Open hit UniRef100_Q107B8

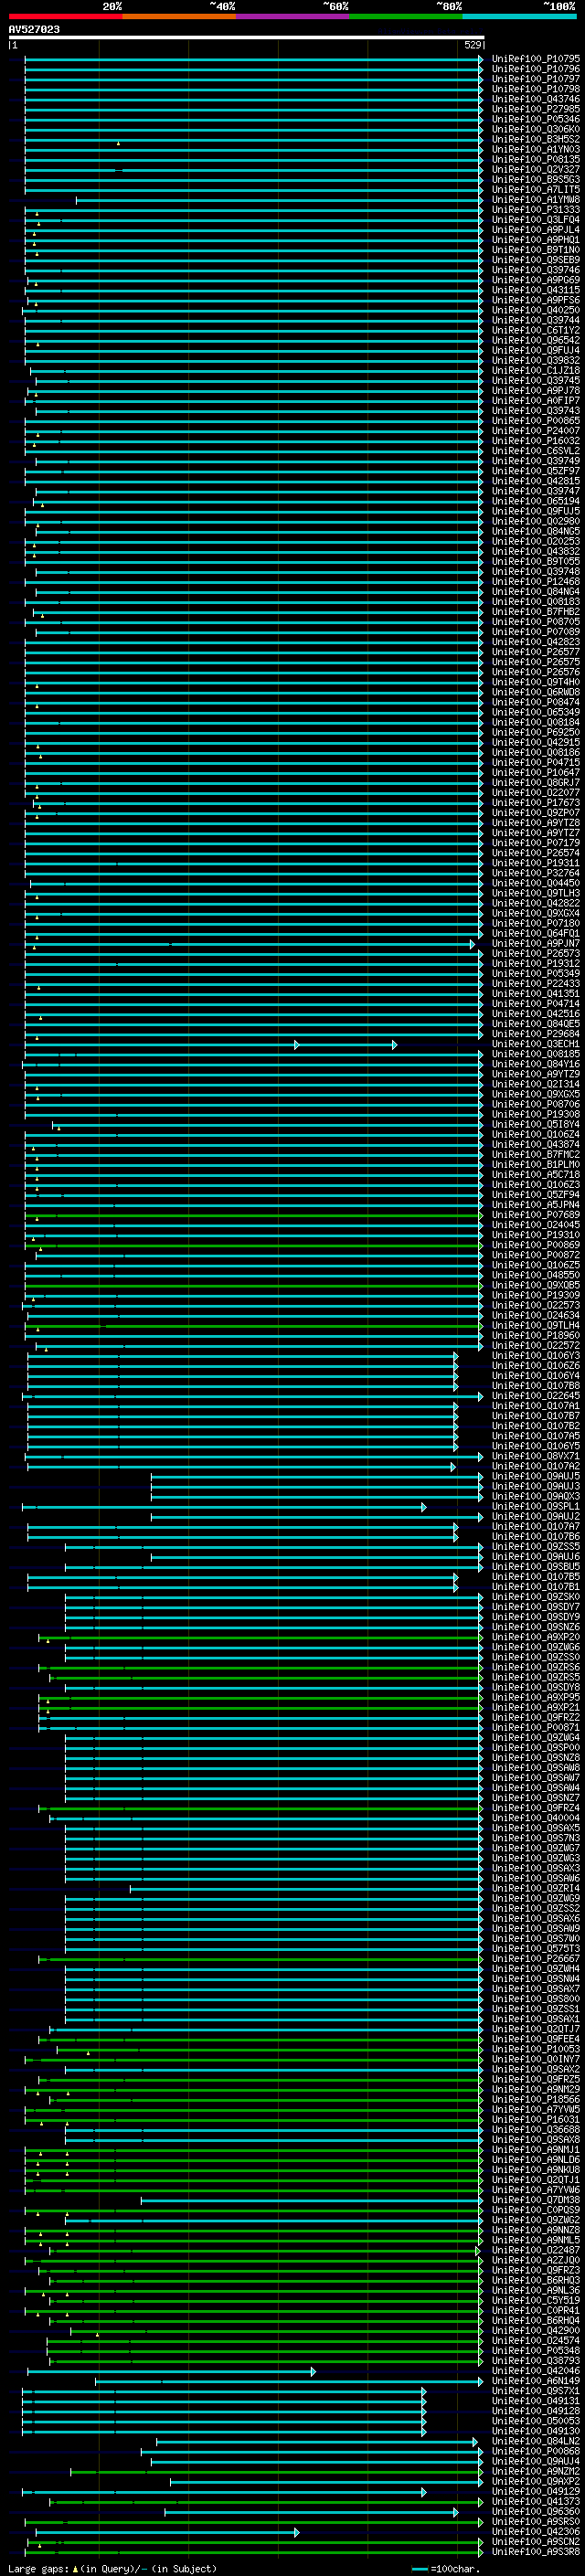535,1385
